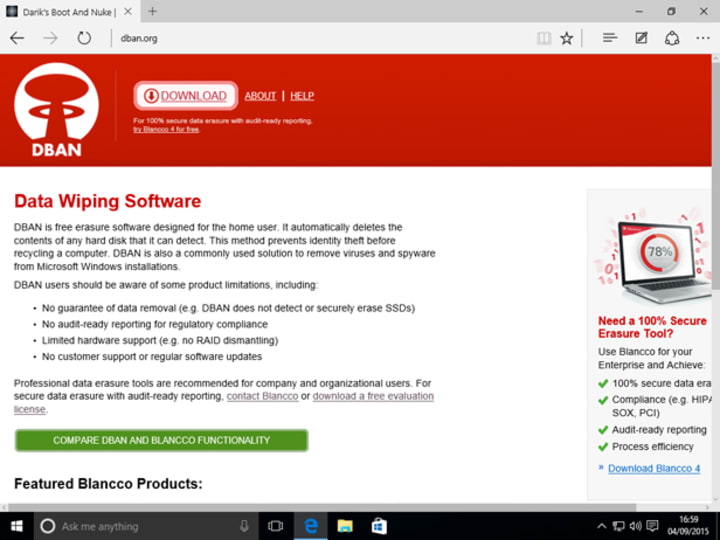This screenshot has width=720, height=540.
Task: Click the 'Ask me anything' search box
Action: [147, 526]
